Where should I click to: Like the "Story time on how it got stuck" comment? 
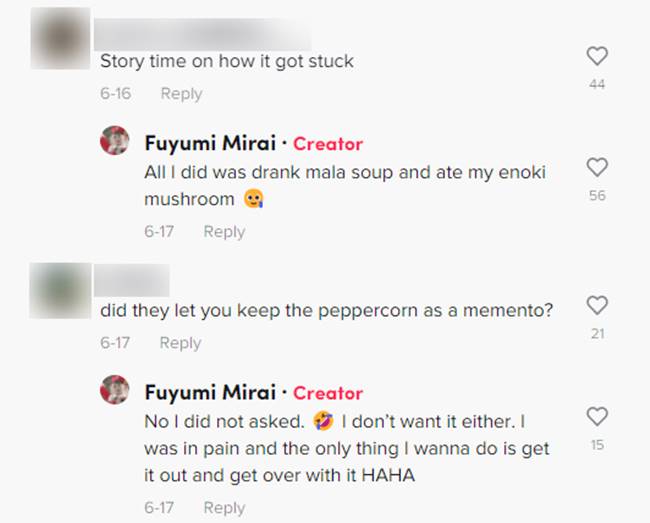(x=597, y=57)
